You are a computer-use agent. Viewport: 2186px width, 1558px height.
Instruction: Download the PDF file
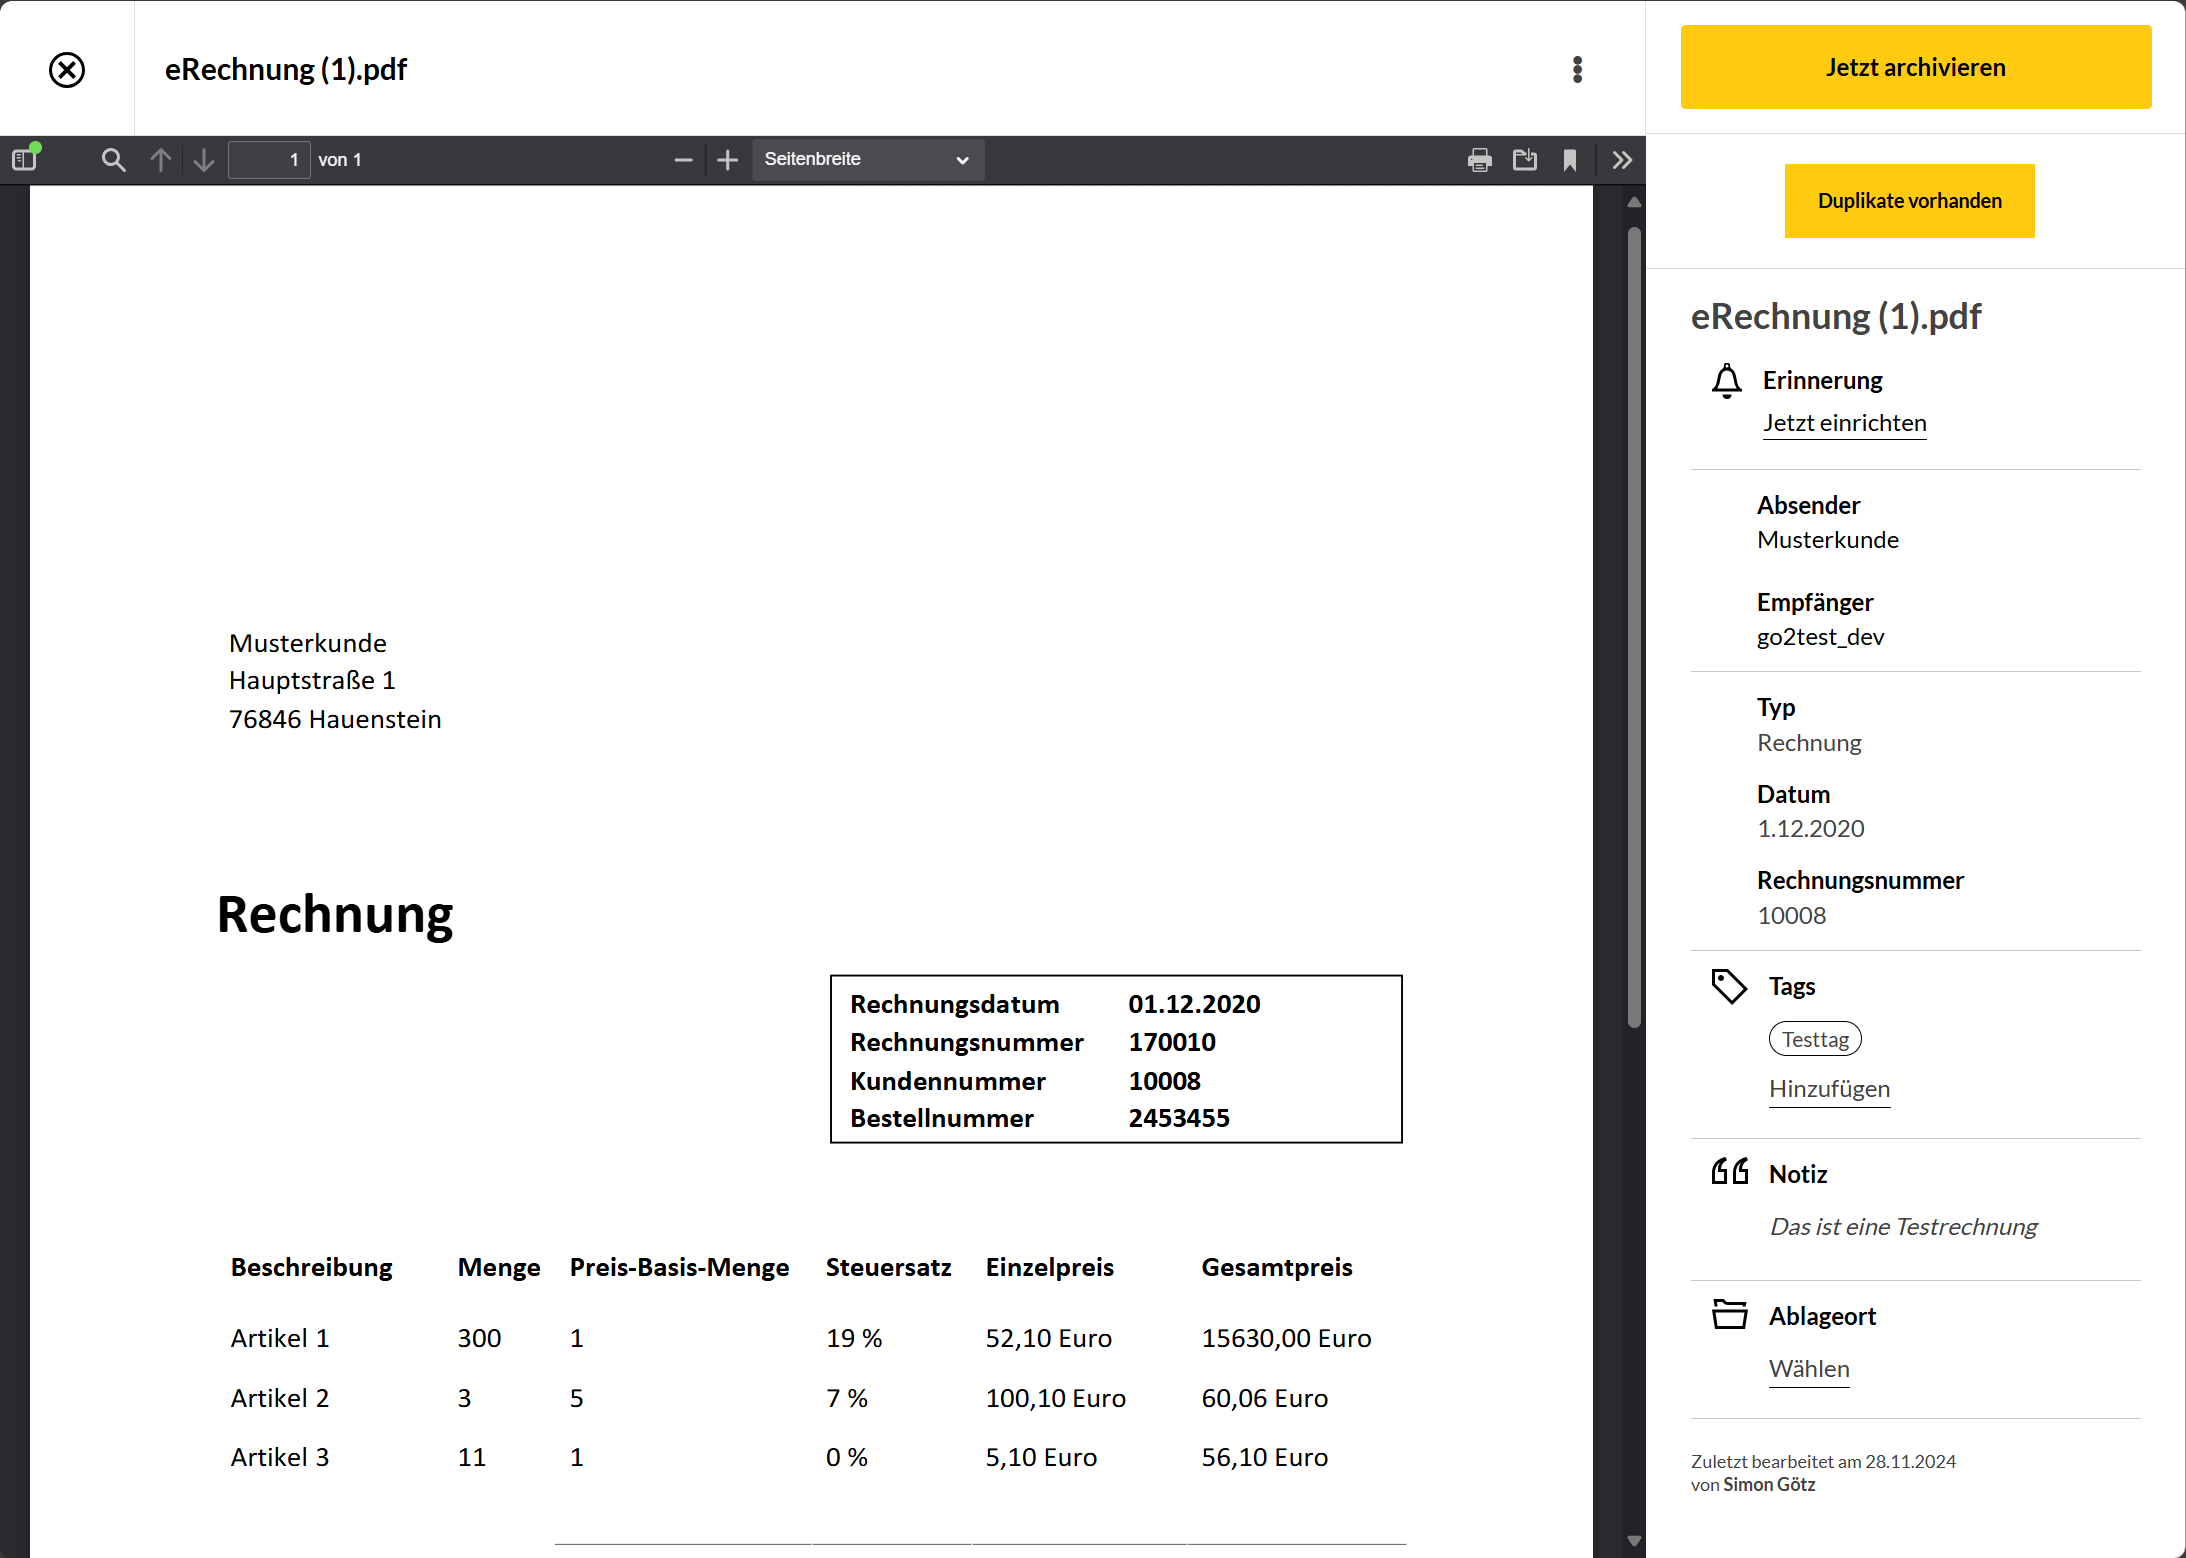tap(1525, 160)
